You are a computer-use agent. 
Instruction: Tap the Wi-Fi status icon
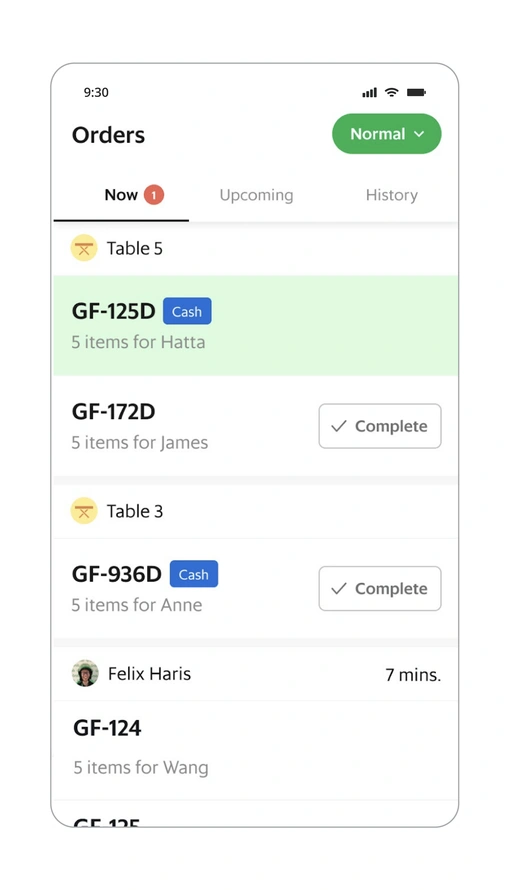pyautogui.click(x=392, y=92)
